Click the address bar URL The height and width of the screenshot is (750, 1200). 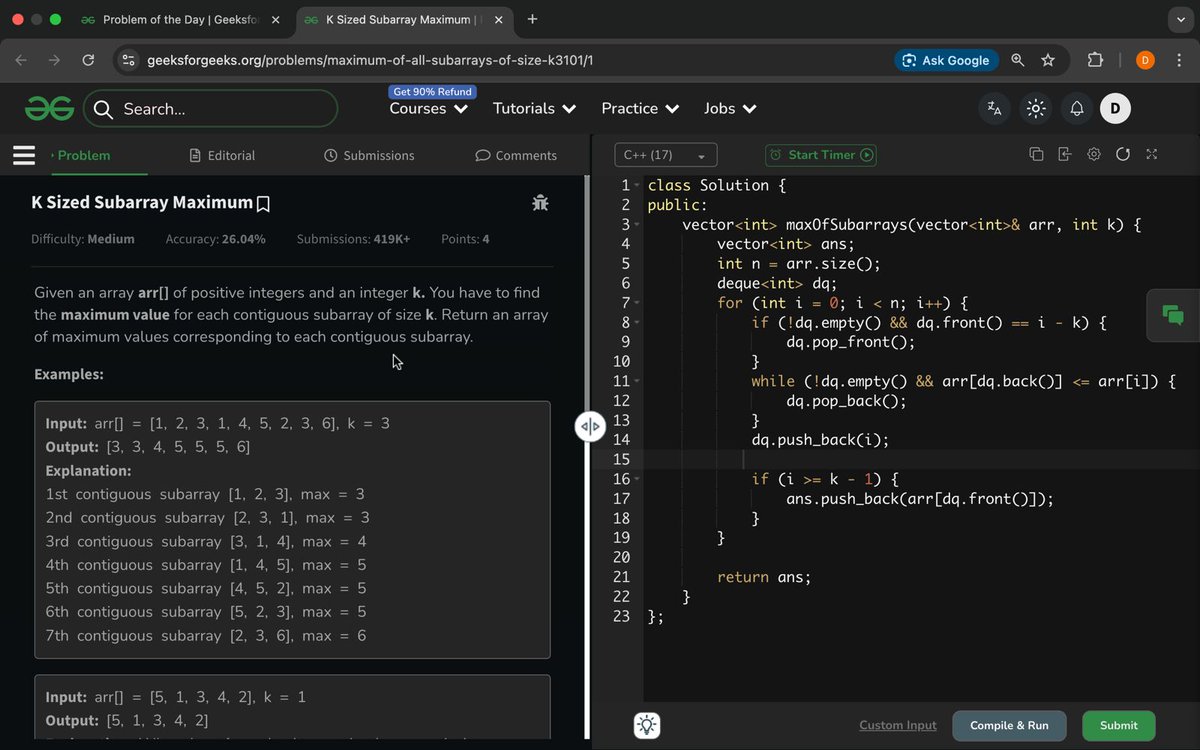tap(370, 60)
